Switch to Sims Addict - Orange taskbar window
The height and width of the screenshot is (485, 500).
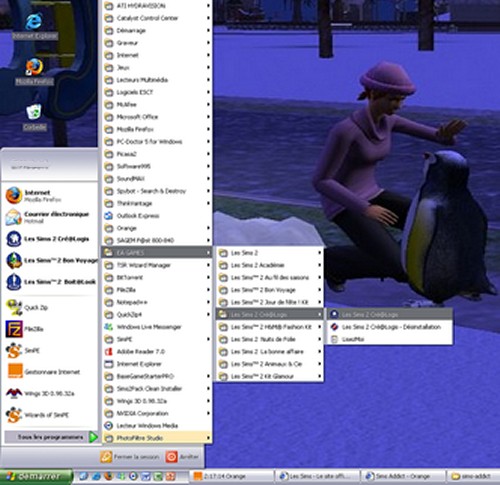click(x=403, y=476)
